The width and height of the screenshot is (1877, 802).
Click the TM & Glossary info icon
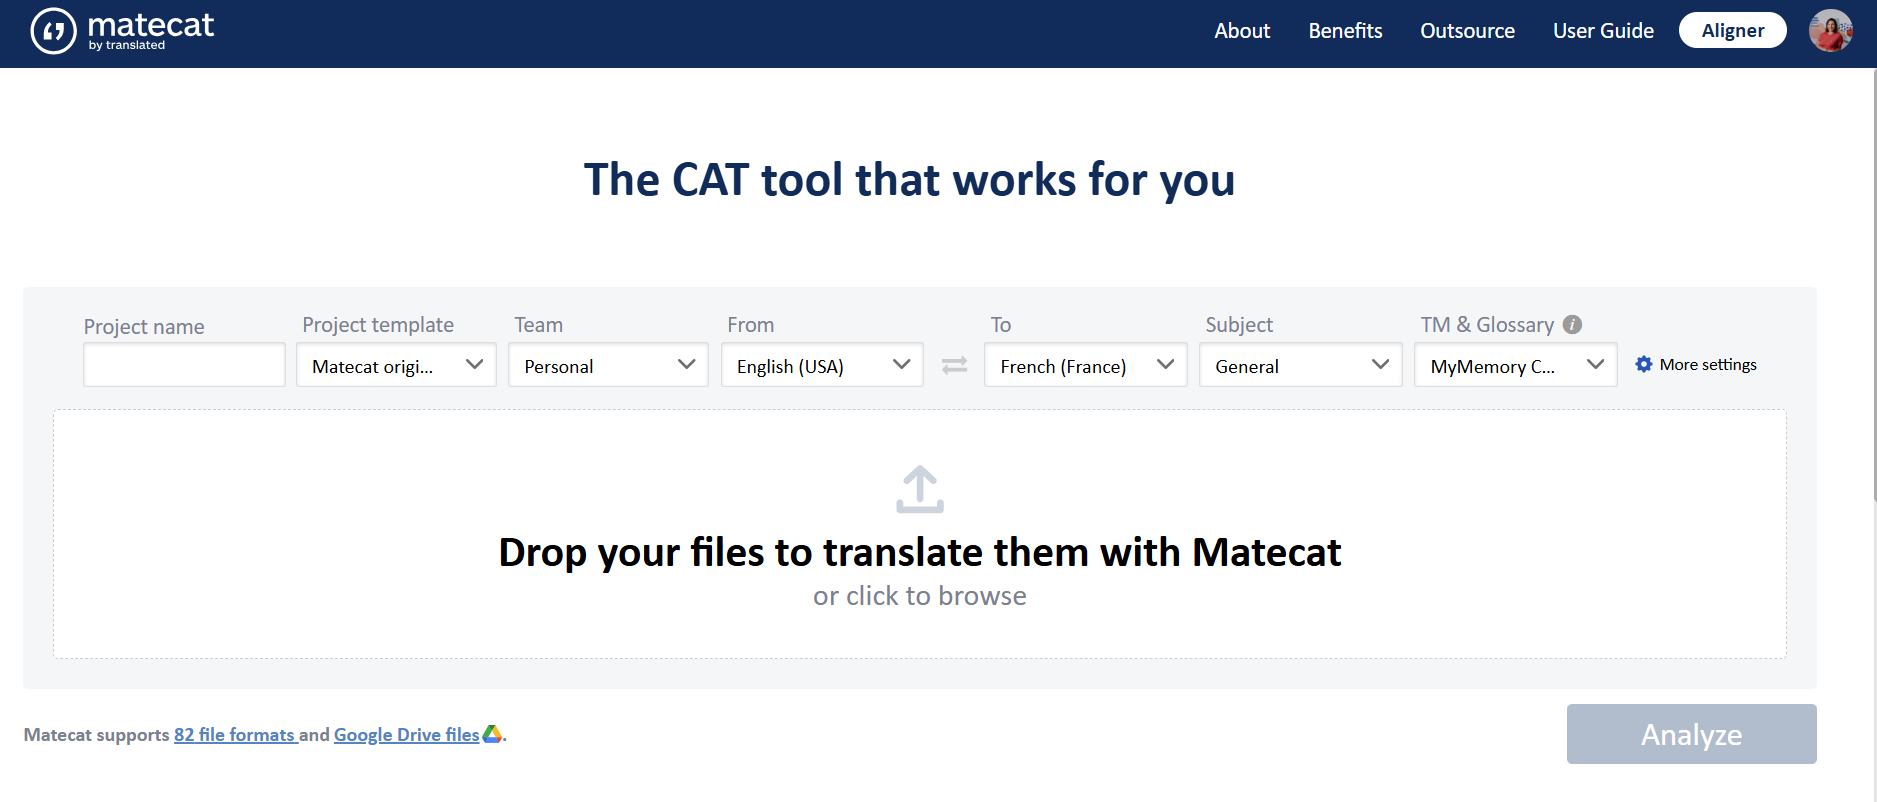[x=1572, y=325]
